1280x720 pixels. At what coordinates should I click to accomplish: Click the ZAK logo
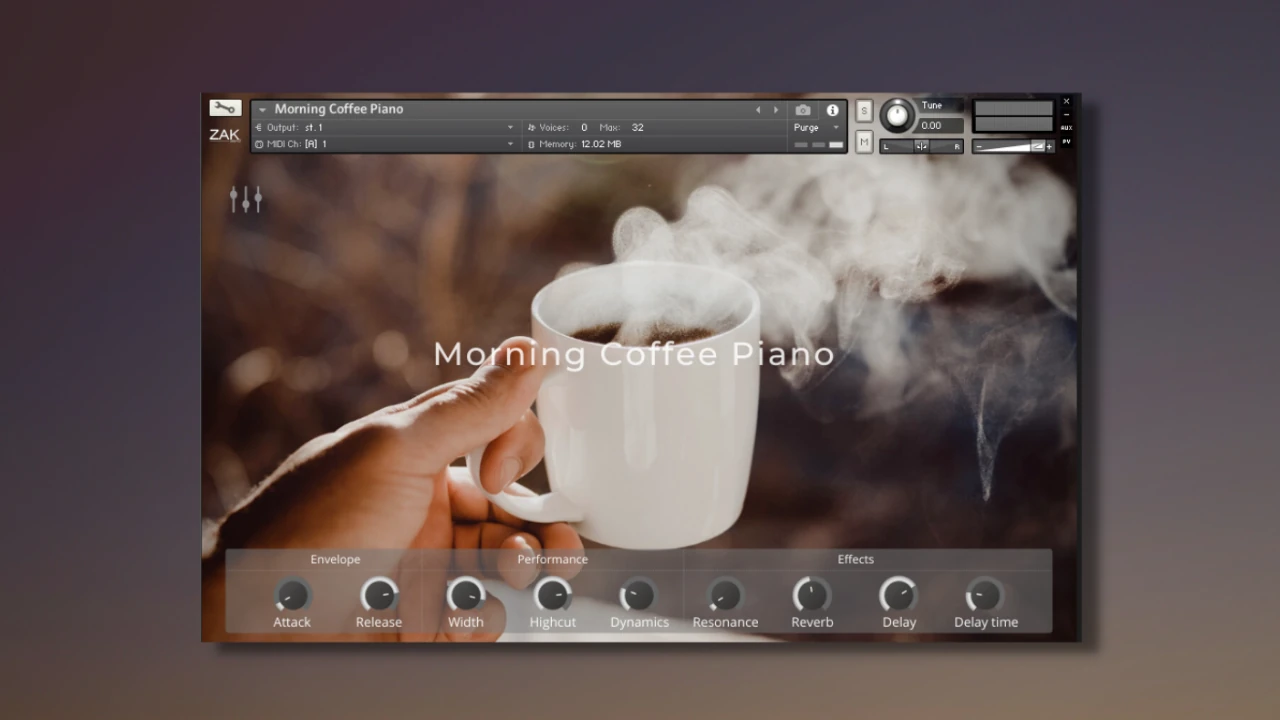[224, 135]
